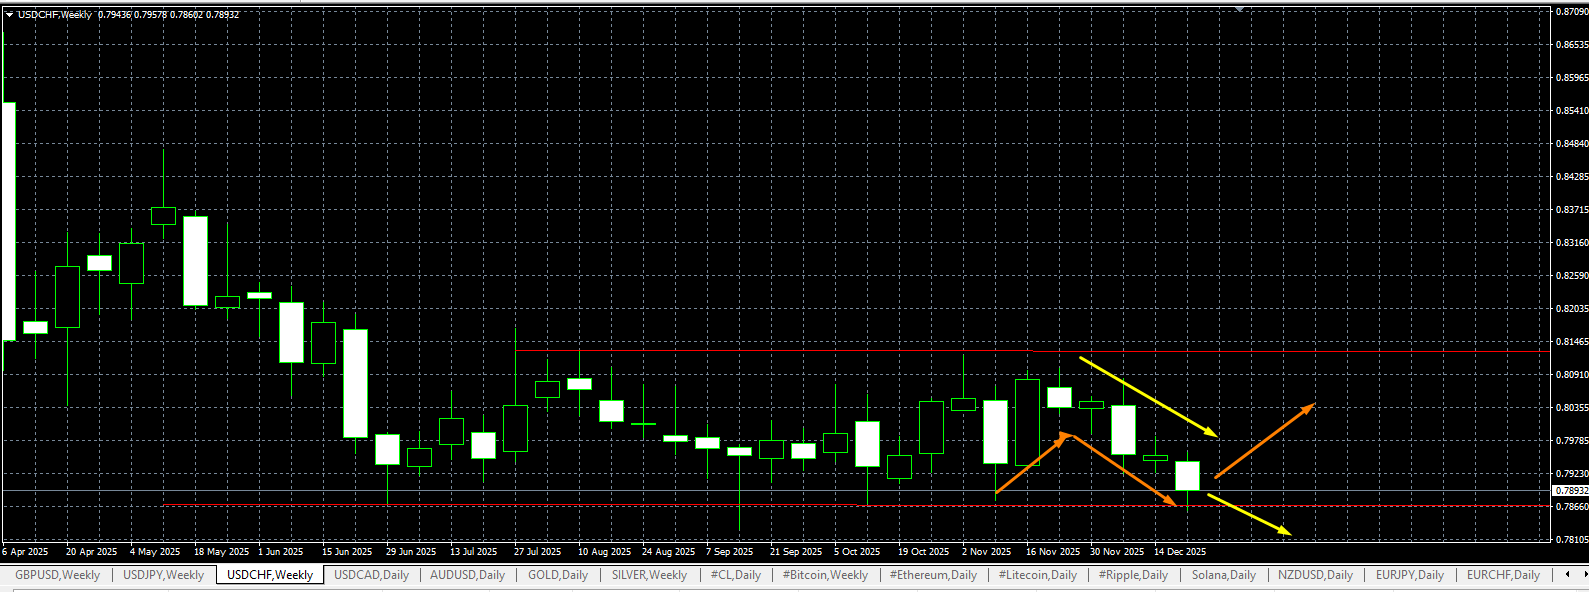
Task: Click the 0.82035 price scale label
Action: pos(1572,309)
